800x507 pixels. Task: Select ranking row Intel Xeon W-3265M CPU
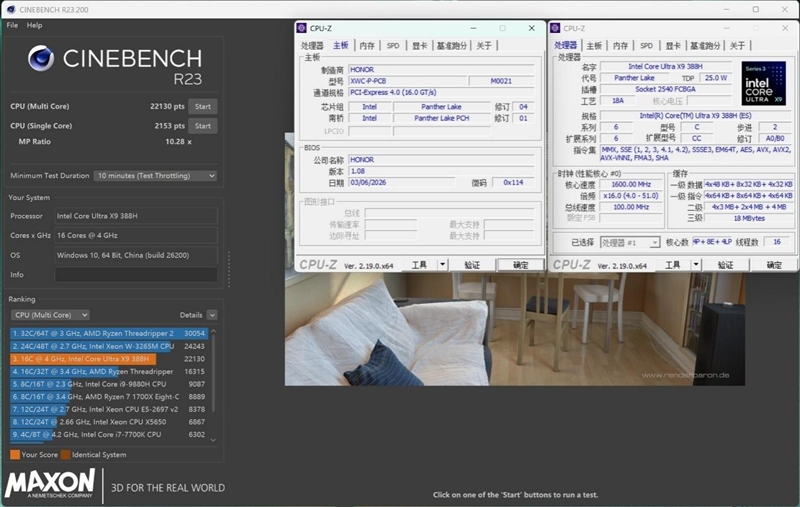point(109,346)
